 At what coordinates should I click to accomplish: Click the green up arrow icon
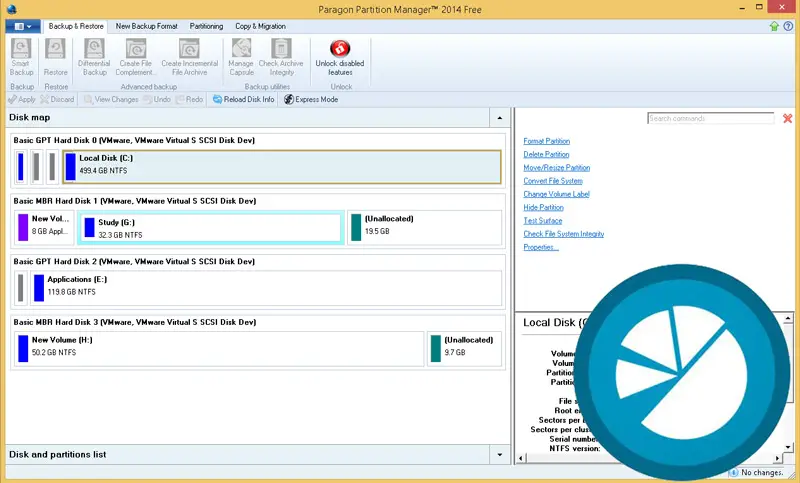774,26
